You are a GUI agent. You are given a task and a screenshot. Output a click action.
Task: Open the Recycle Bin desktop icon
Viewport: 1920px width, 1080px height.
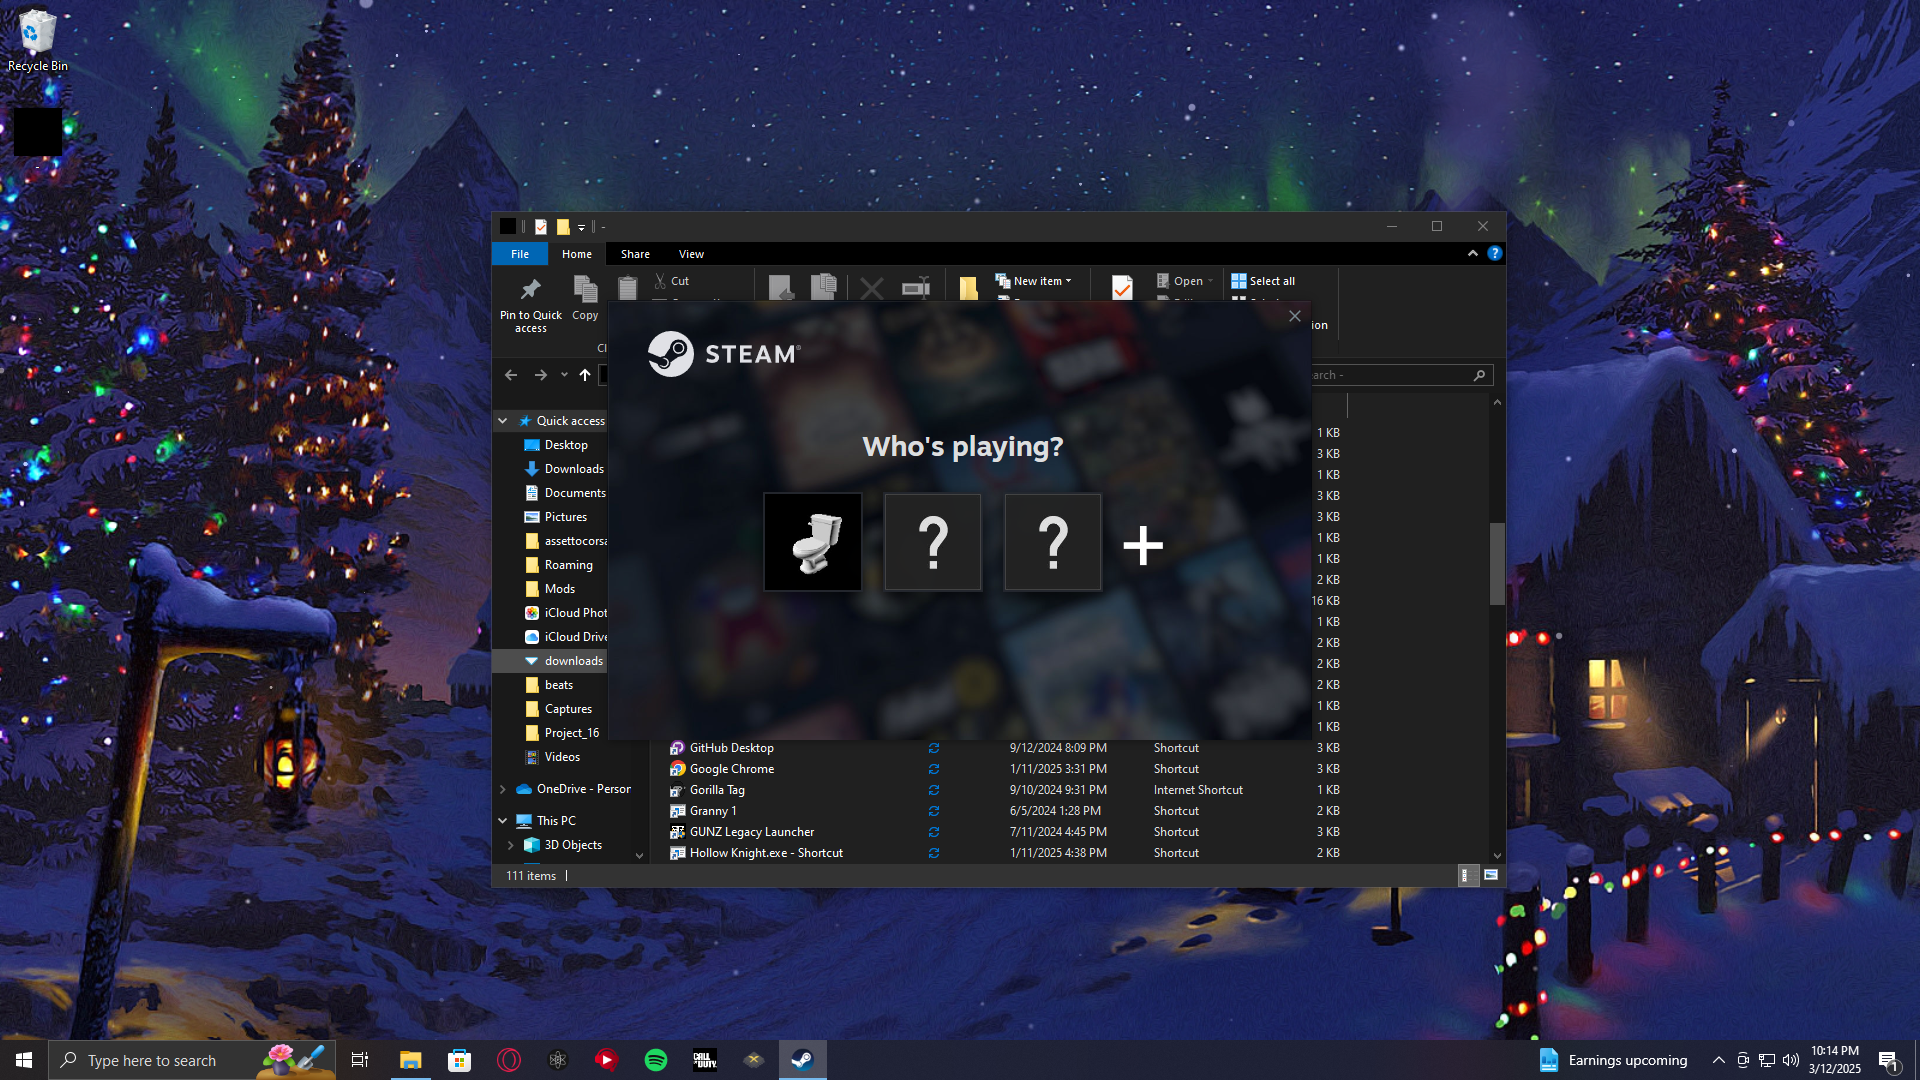pyautogui.click(x=38, y=41)
